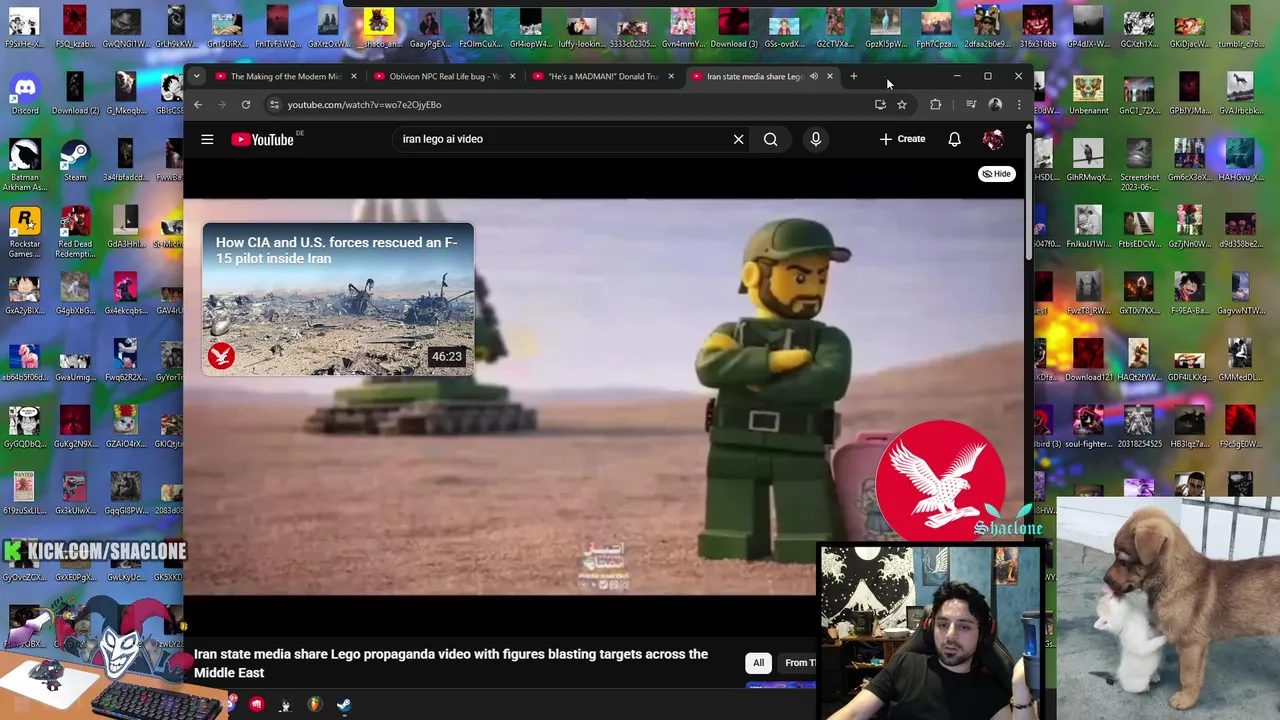The width and height of the screenshot is (1280, 720).
Task: Open the media control icon in toolbar
Action: point(971,104)
